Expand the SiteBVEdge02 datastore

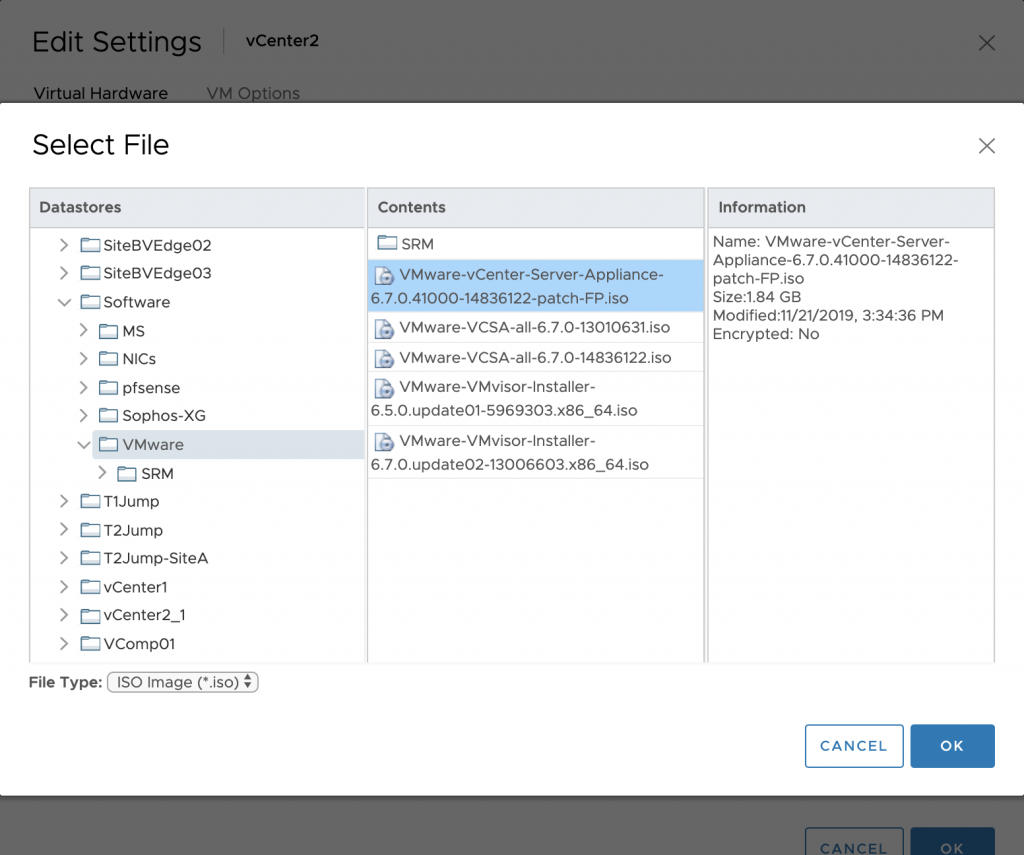[63, 245]
